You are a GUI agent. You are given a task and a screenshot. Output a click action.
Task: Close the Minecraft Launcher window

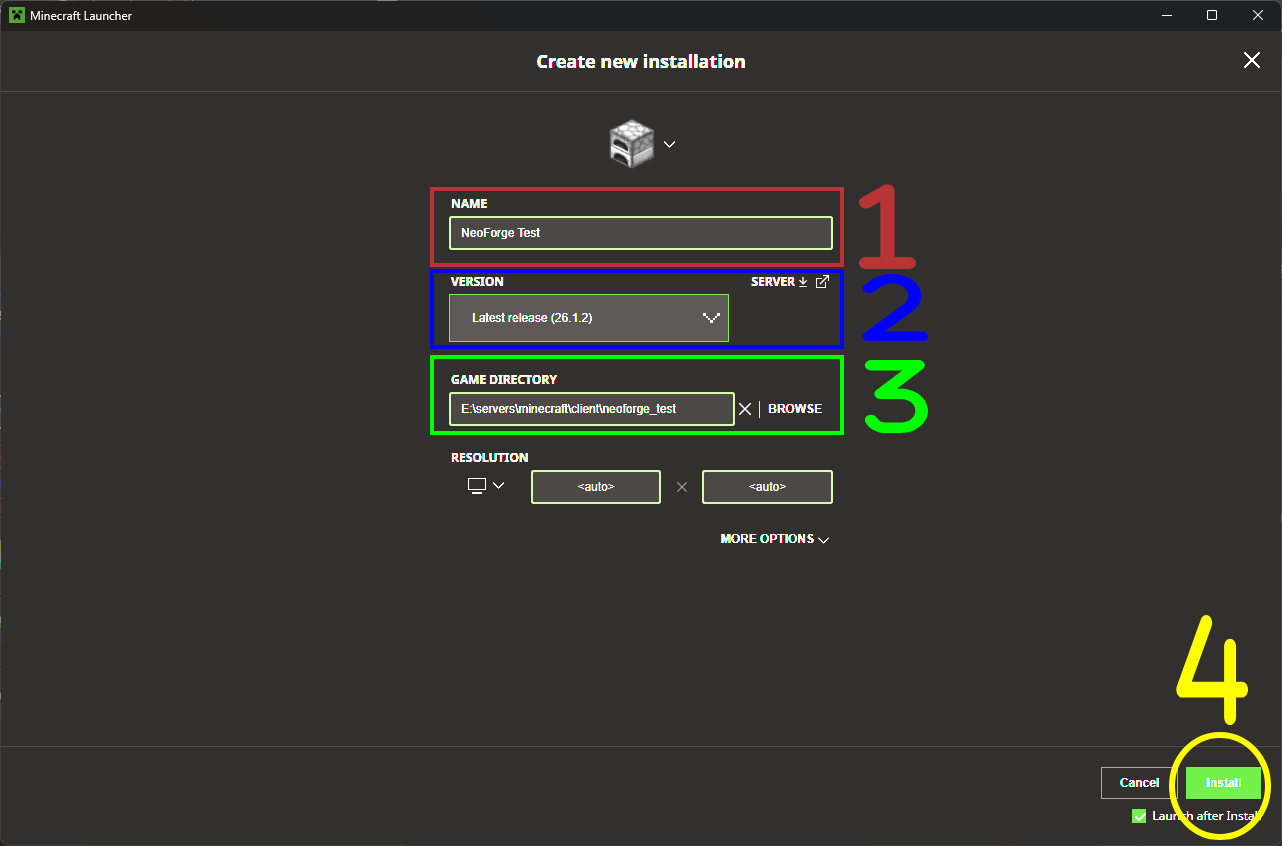point(1258,15)
